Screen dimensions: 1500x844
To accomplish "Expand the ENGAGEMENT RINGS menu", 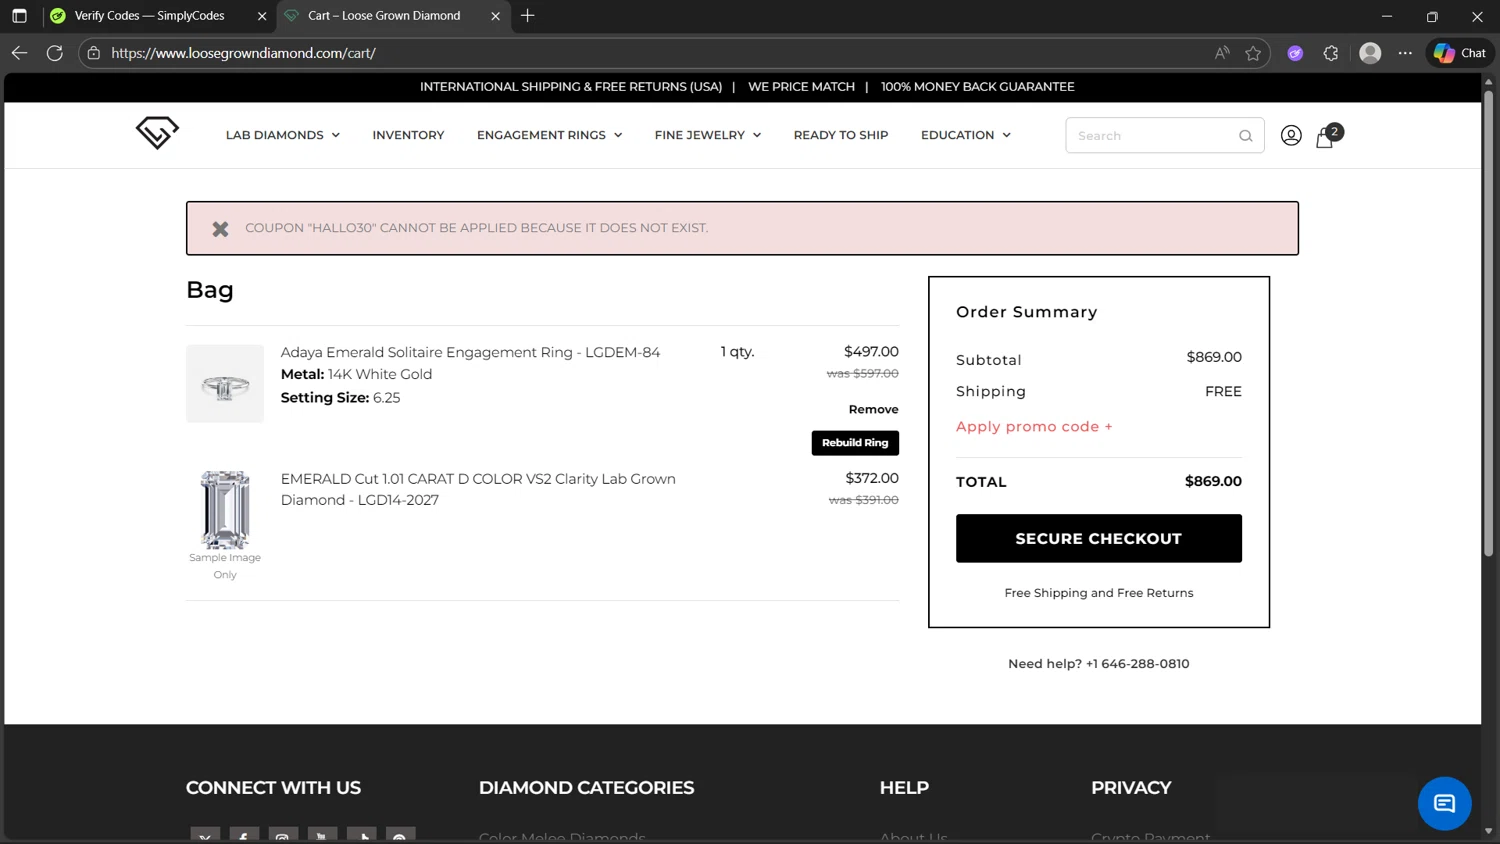I will (549, 135).
